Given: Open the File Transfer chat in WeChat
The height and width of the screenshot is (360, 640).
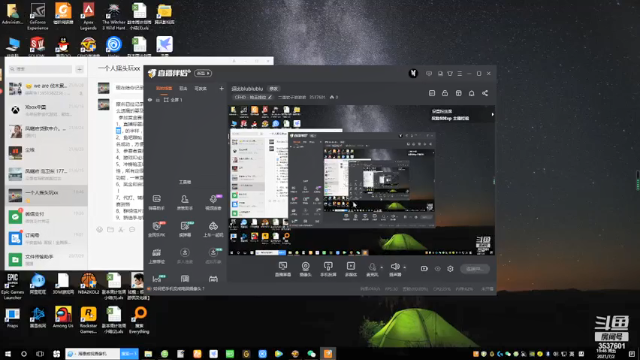Looking at the screenshot, I should 47,259.
